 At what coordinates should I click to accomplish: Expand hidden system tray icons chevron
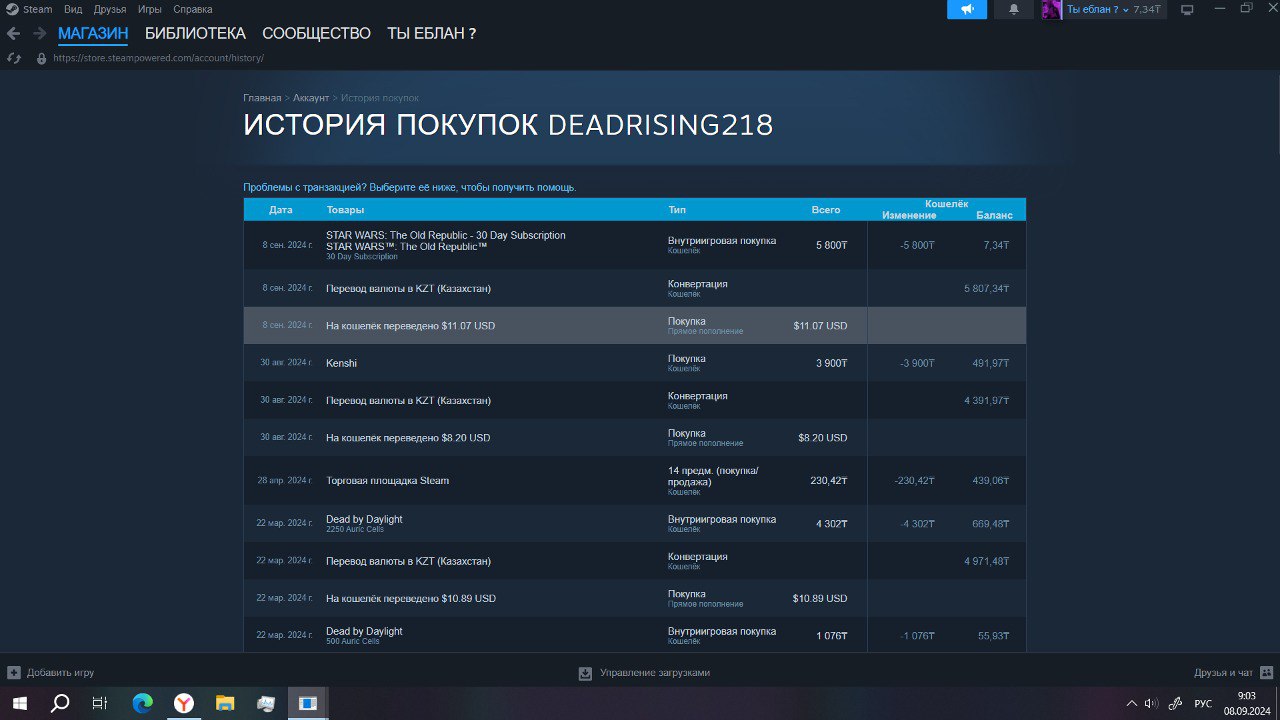1131,703
